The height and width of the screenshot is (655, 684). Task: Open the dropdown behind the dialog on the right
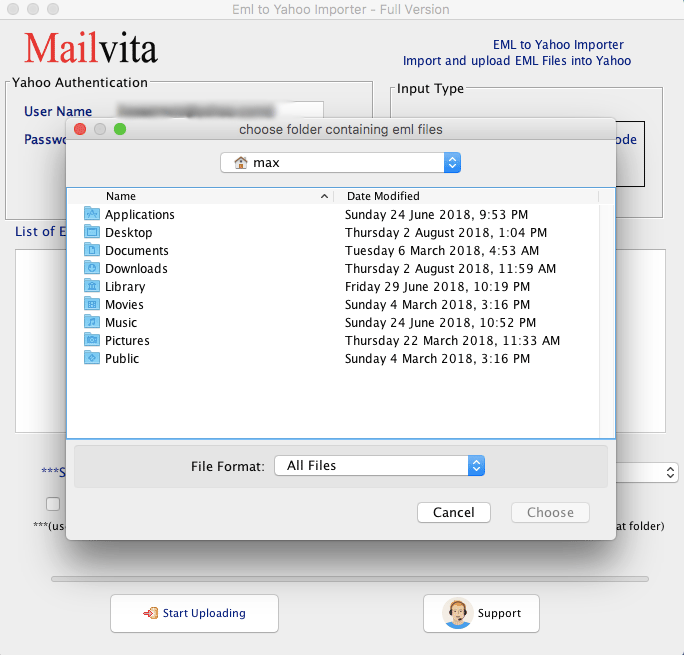(648, 473)
